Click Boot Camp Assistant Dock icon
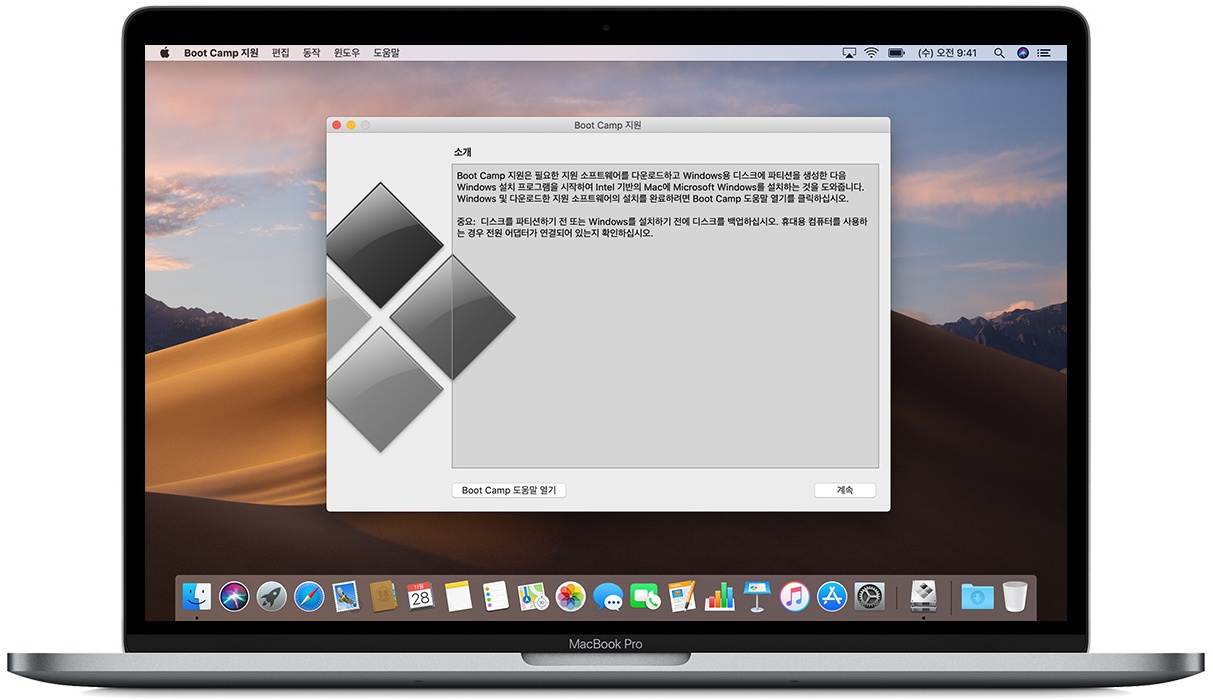The height and width of the screenshot is (700, 1213). pos(923,597)
